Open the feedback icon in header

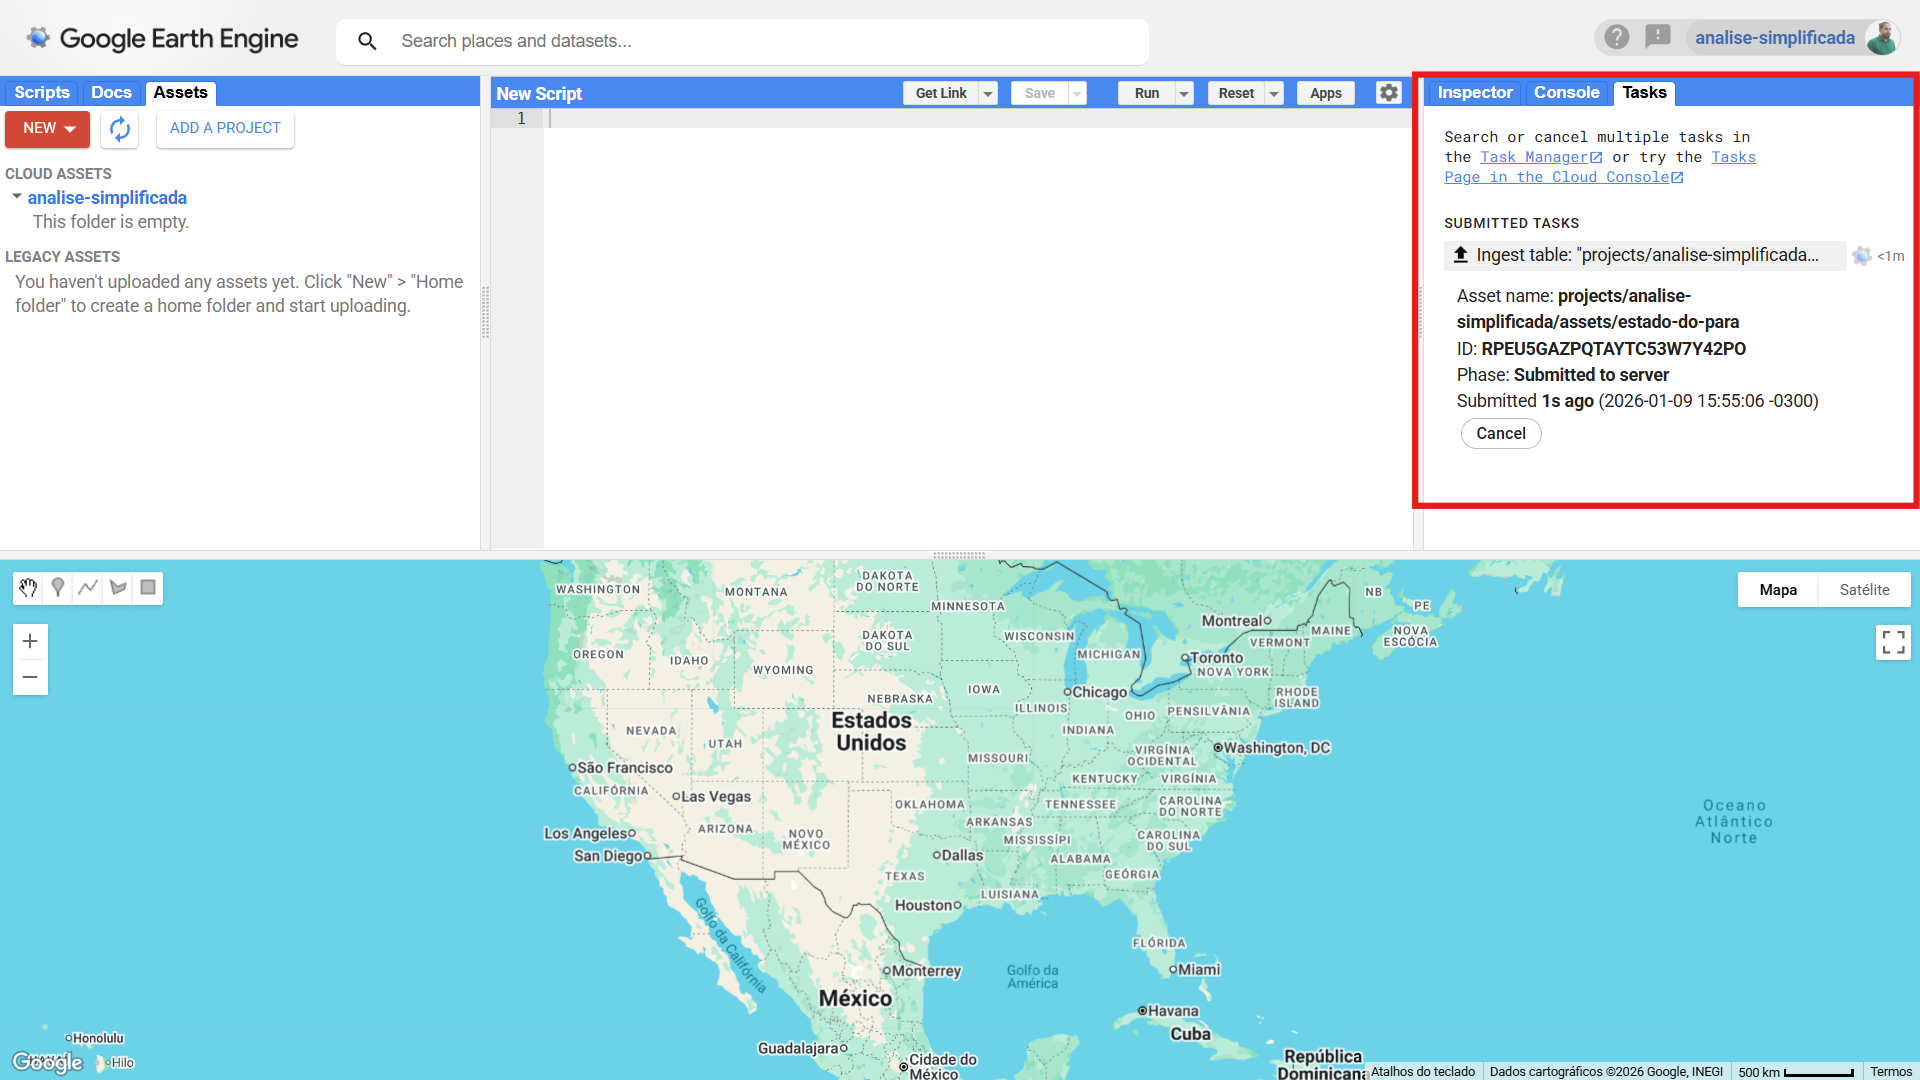click(1658, 38)
